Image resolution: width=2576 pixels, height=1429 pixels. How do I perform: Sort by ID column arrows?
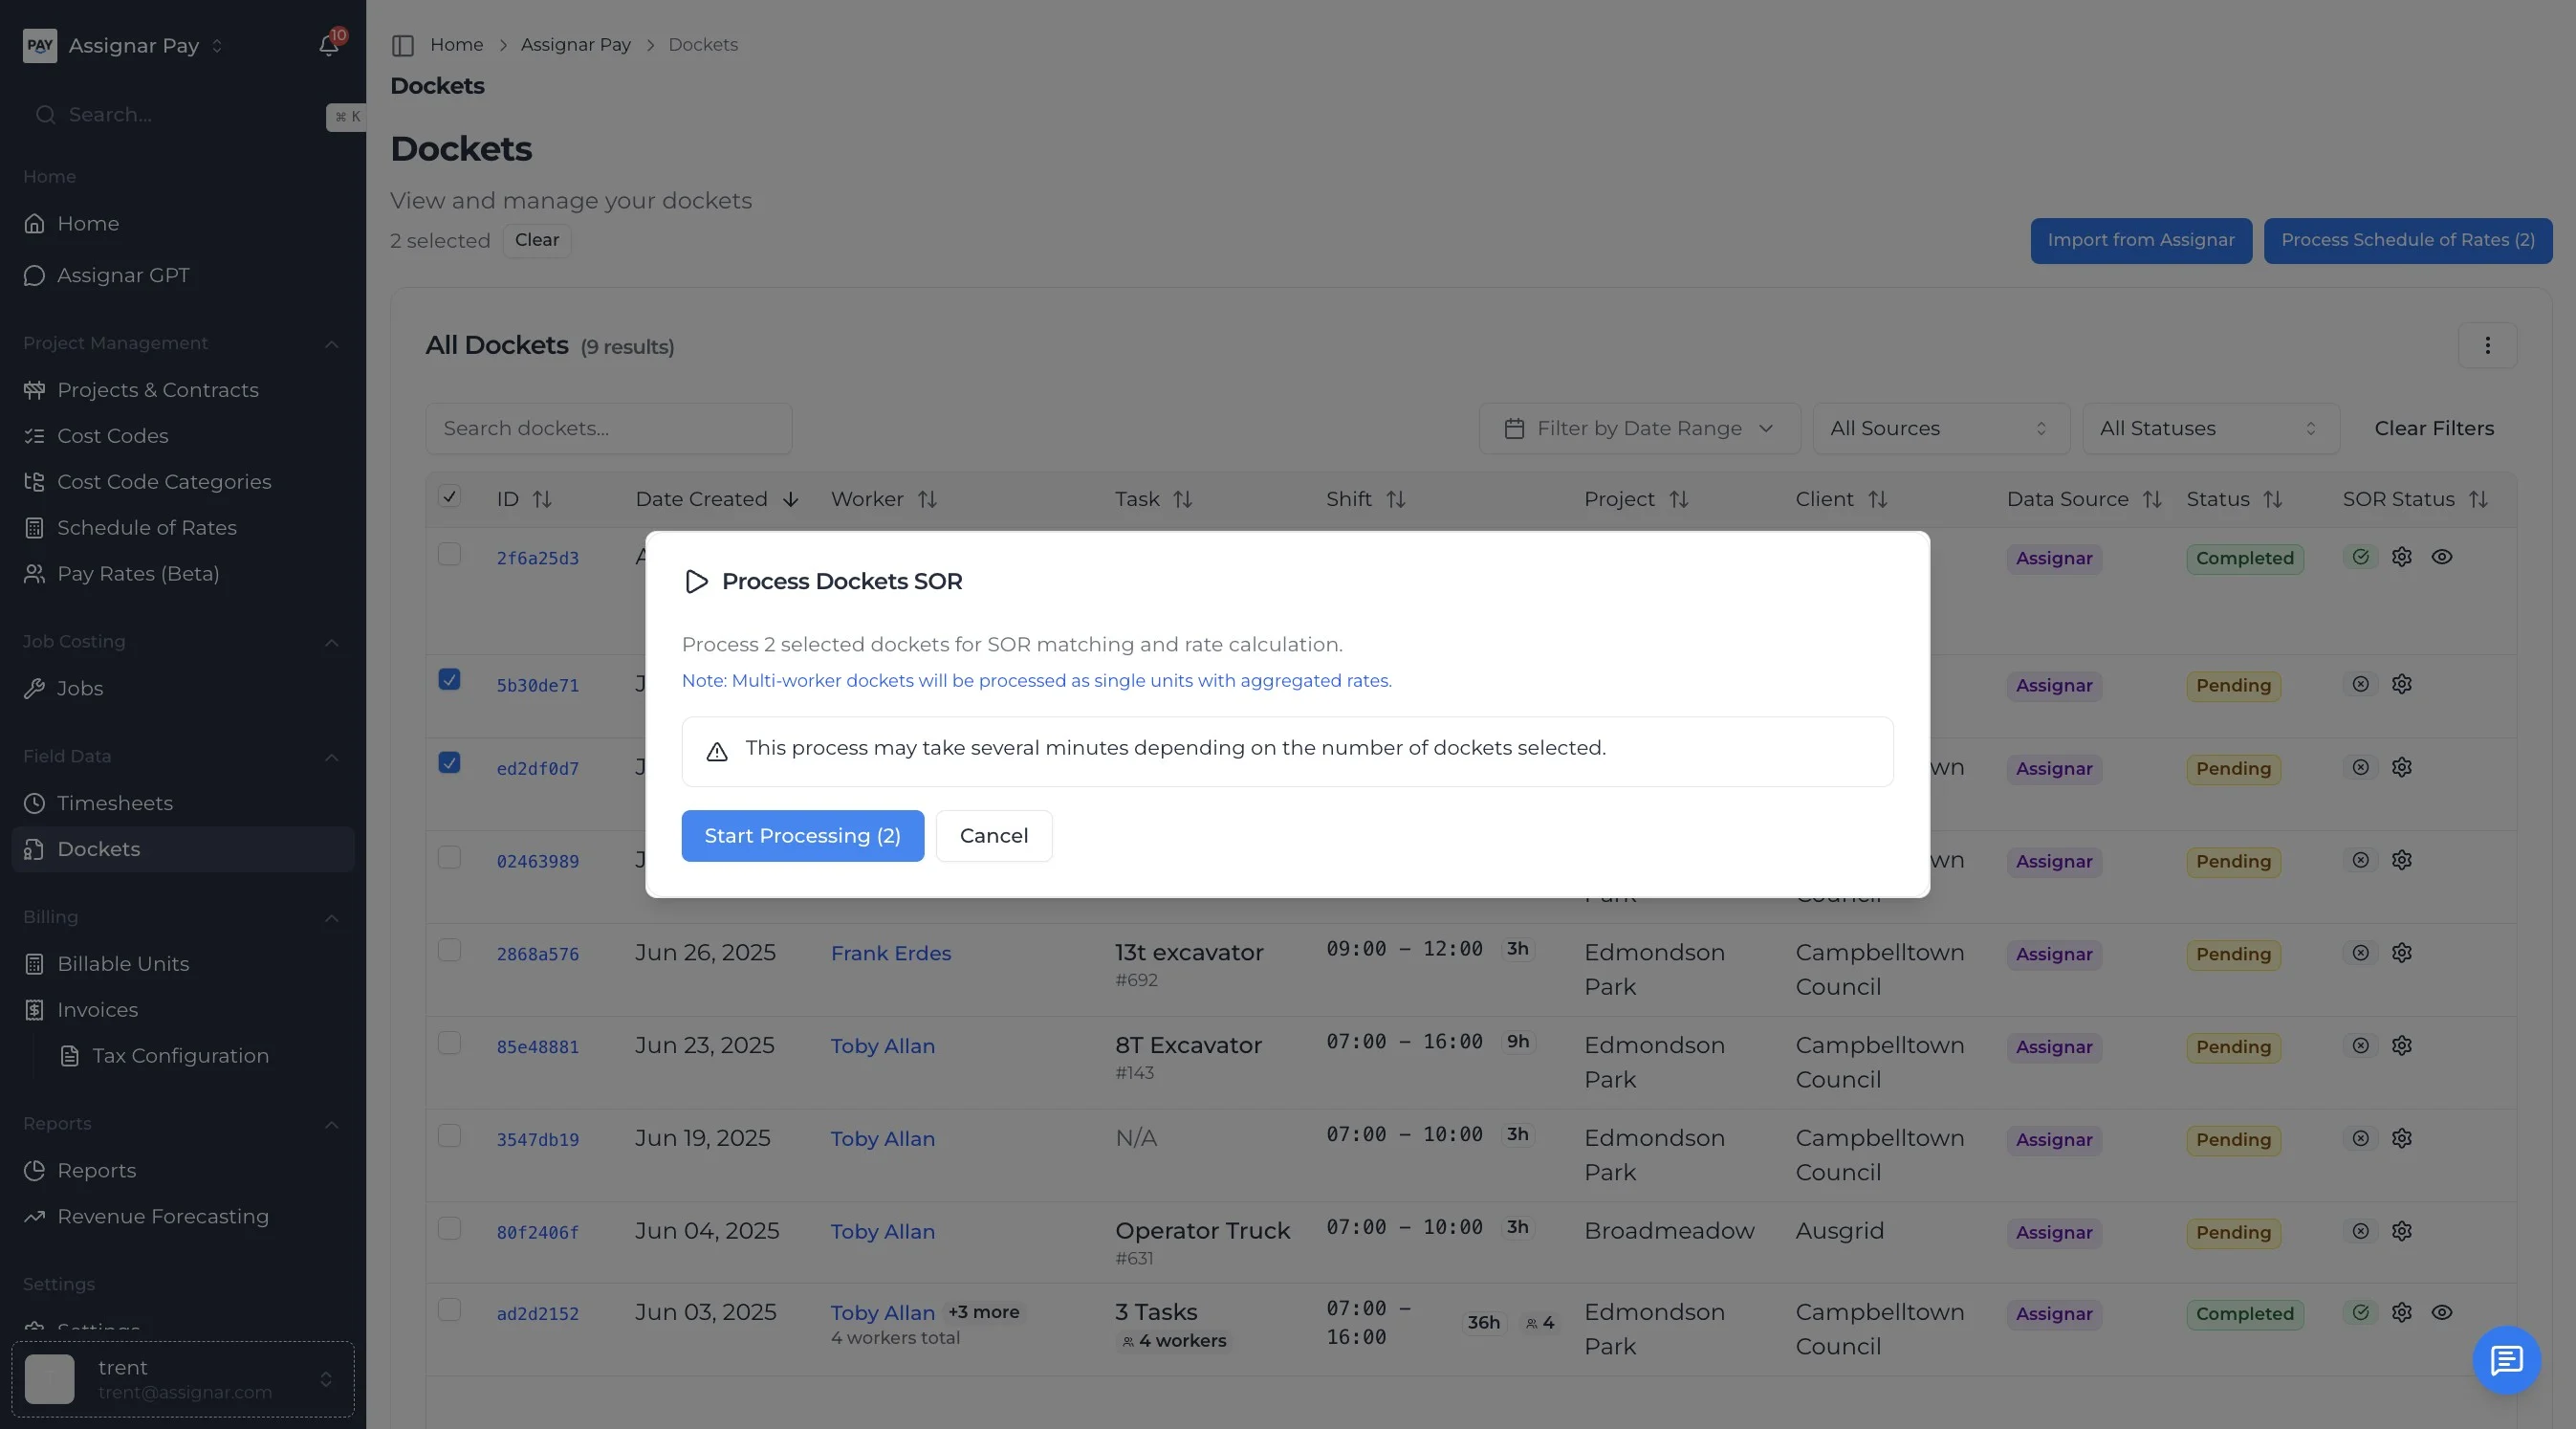point(542,499)
